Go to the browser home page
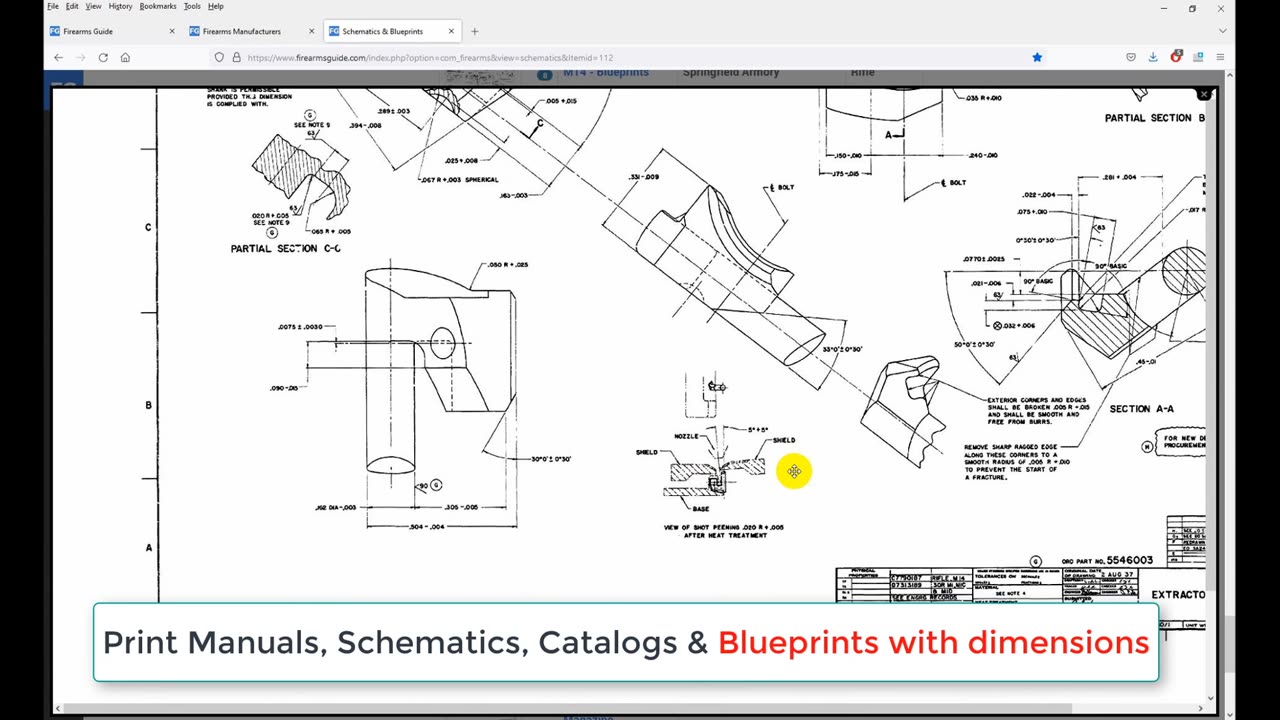Image resolution: width=1280 pixels, height=720 pixels. coord(125,57)
